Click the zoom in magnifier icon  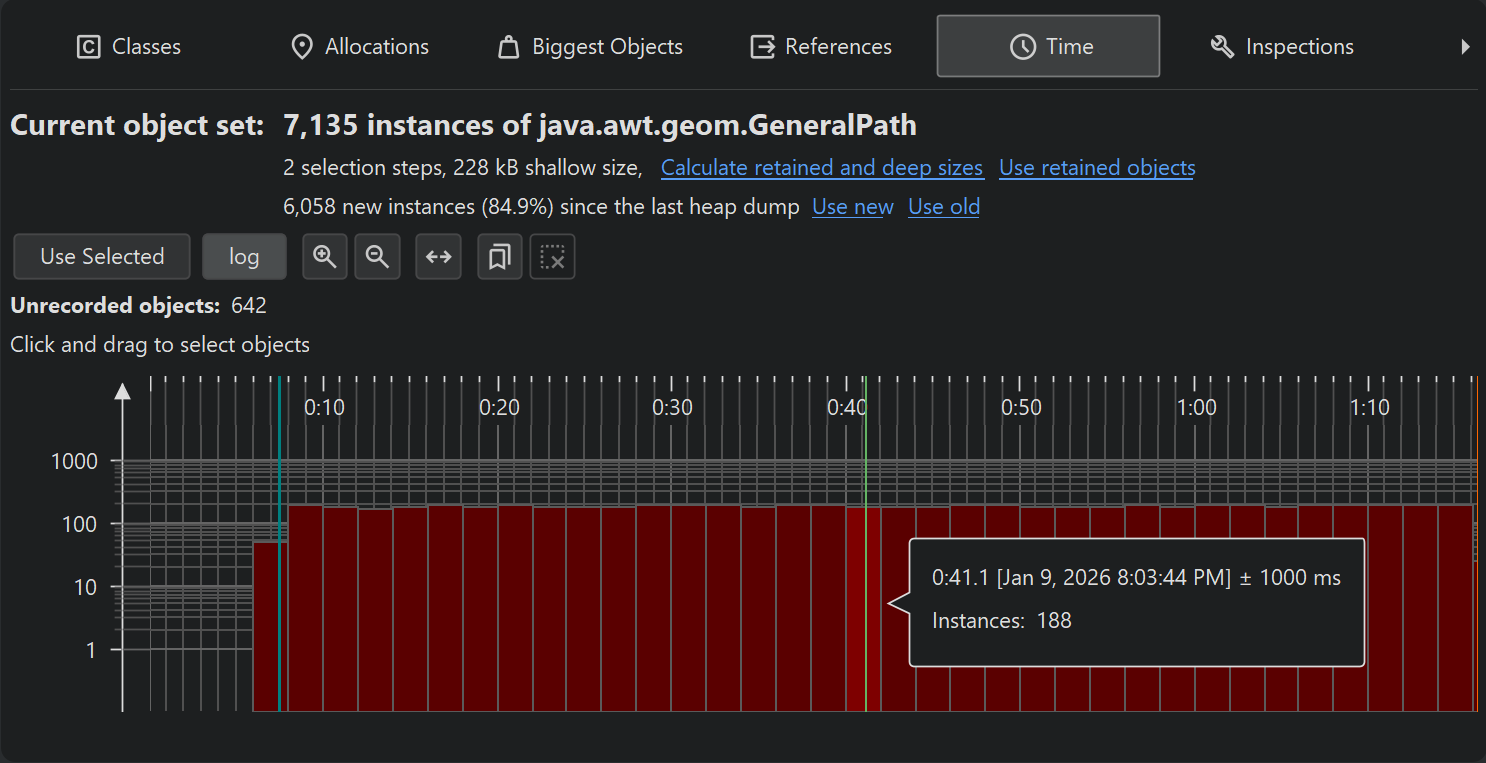(x=324, y=257)
